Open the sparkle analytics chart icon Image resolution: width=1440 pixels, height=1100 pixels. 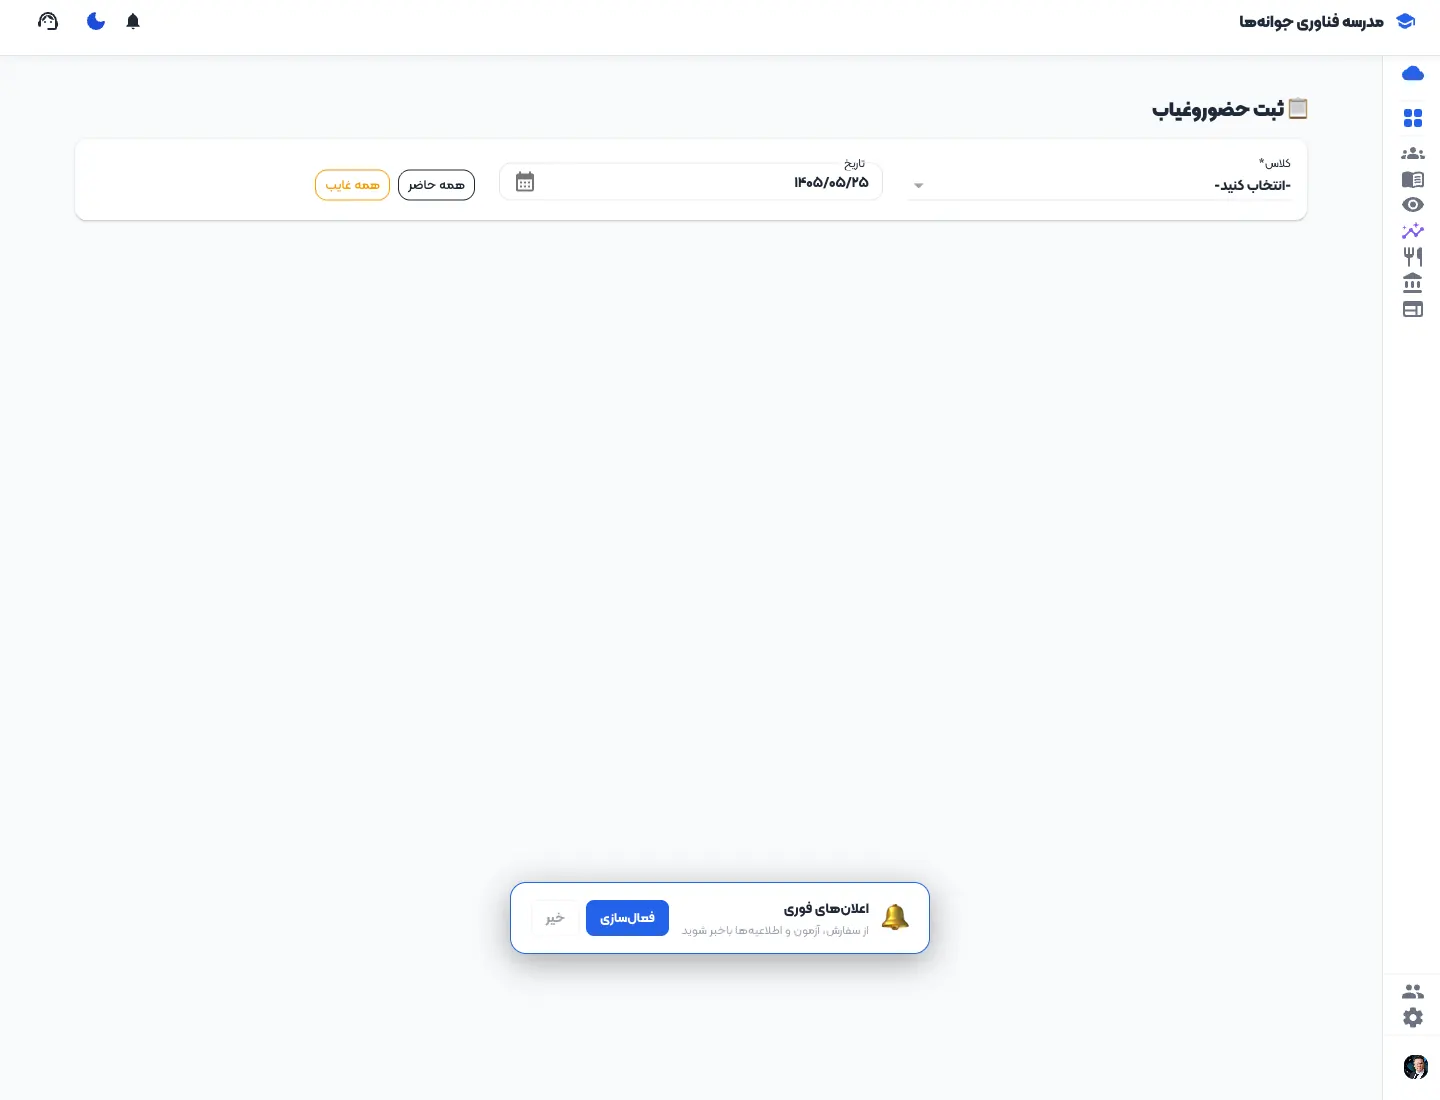[x=1412, y=231]
